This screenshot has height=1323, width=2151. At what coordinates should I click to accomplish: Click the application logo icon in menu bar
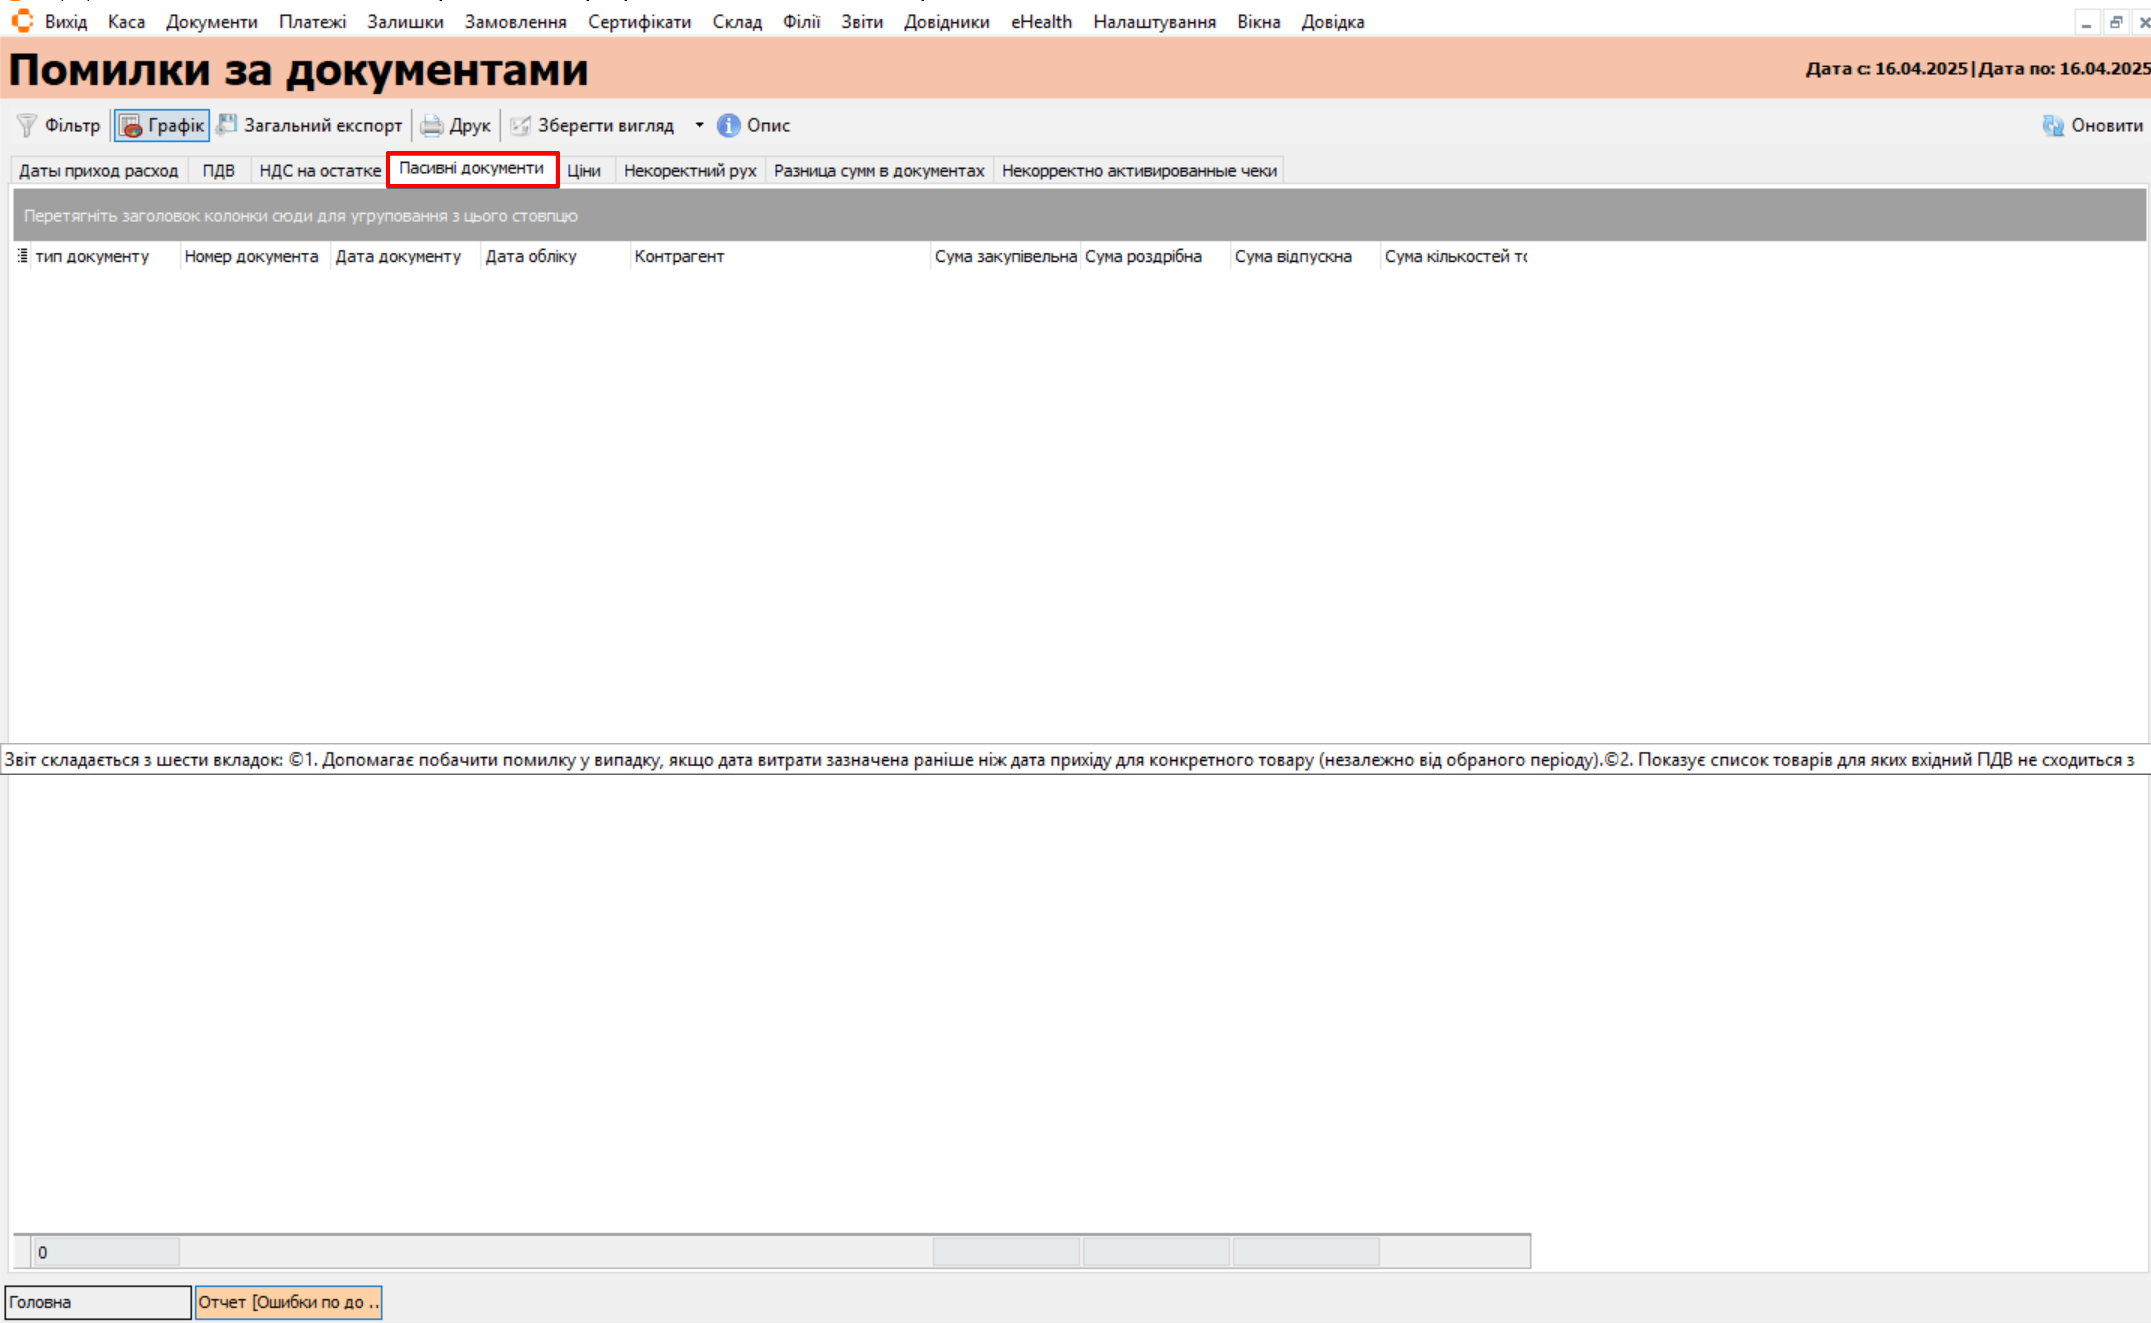click(22, 21)
